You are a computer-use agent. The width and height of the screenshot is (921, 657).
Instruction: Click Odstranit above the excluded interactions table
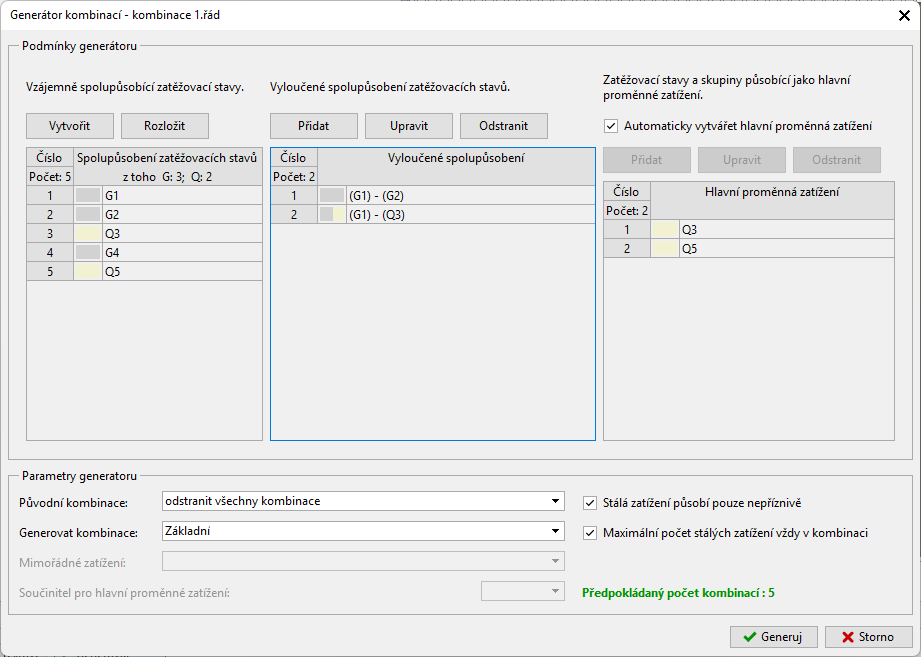click(x=503, y=126)
